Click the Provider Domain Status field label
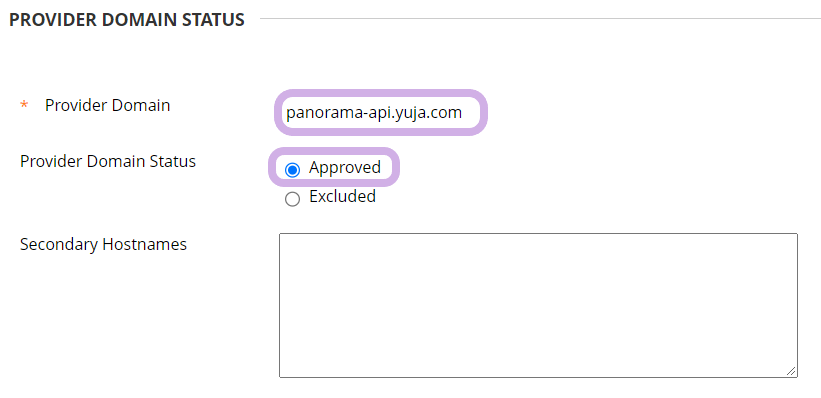 click(x=108, y=161)
